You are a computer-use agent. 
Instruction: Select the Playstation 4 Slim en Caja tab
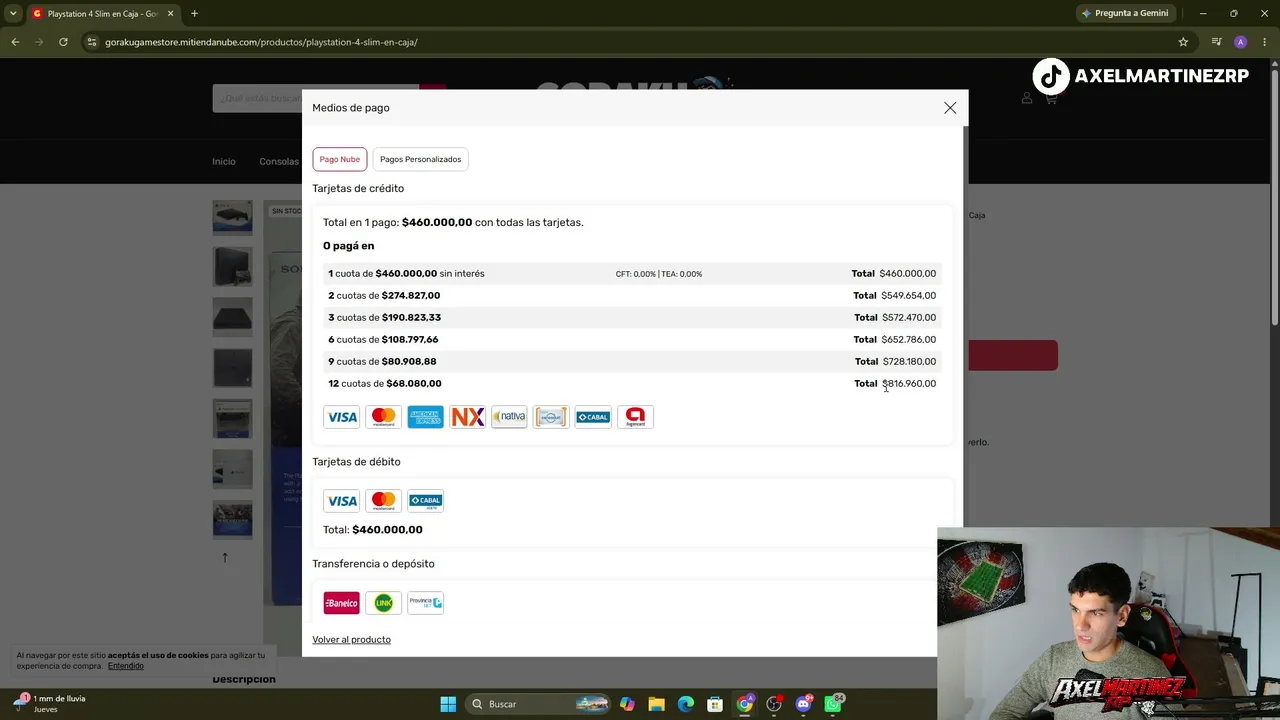tap(102, 14)
